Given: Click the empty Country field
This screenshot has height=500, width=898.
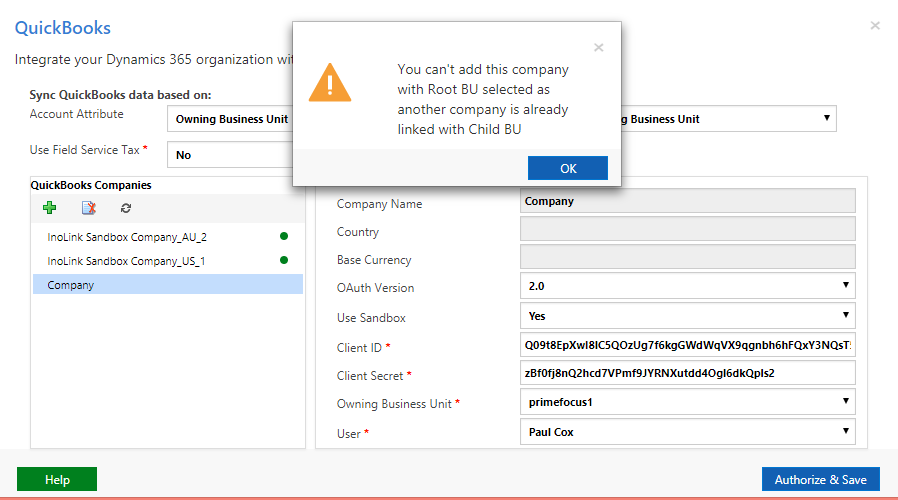Looking at the screenshot, I should point(687,229).
